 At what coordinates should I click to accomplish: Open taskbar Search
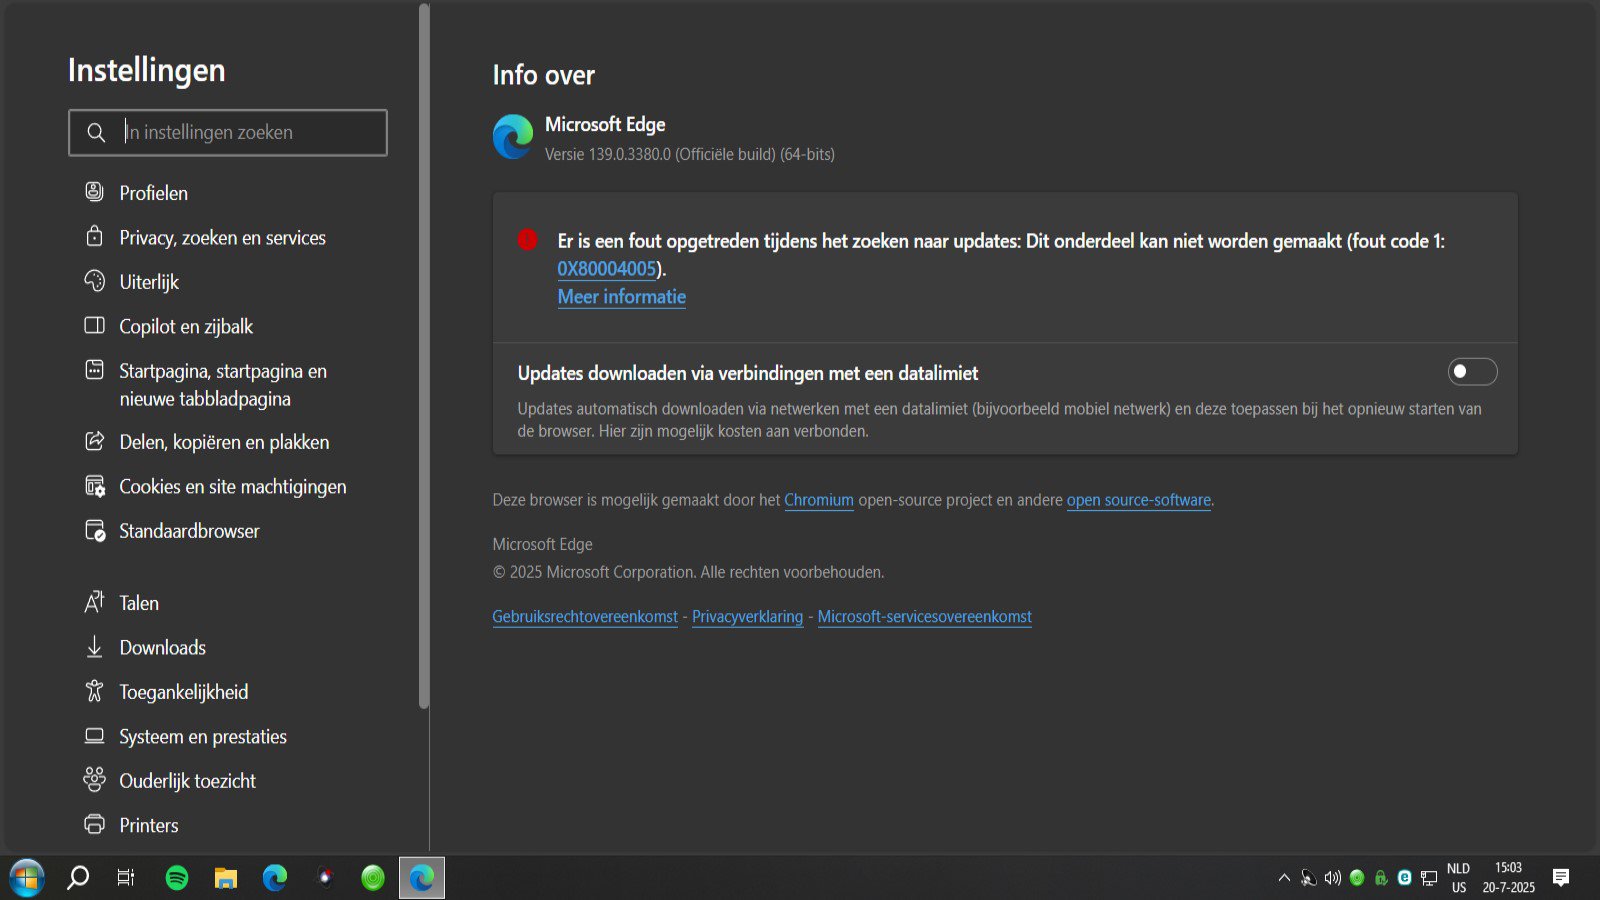click(x=78, y=878)
